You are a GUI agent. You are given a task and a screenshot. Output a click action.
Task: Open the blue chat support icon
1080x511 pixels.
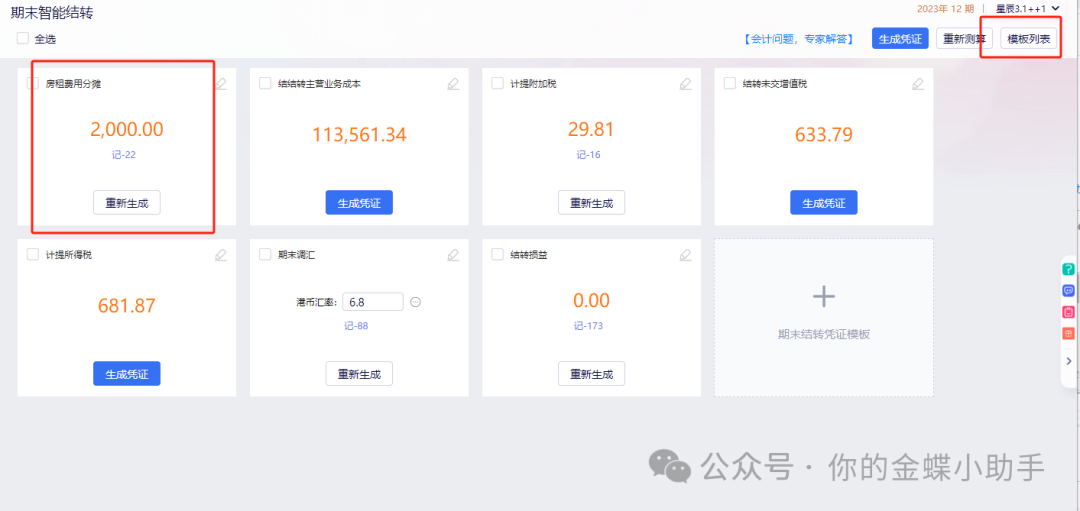(1068, 291)
